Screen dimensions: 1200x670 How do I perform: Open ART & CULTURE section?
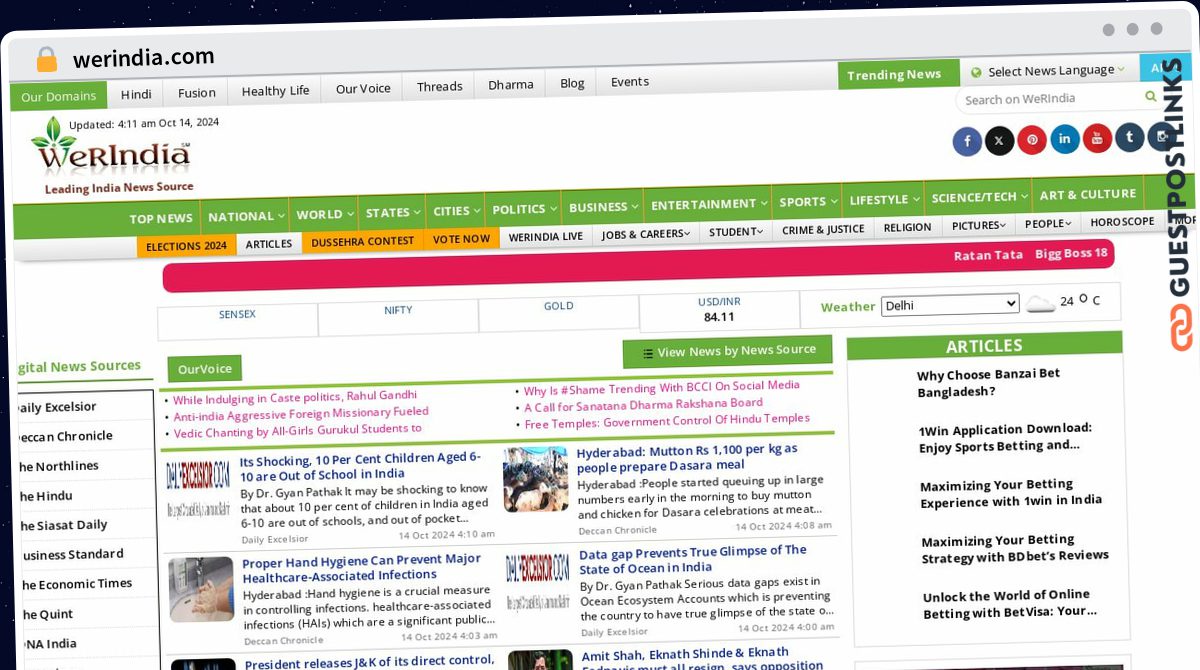click(x=1087, y=194)
